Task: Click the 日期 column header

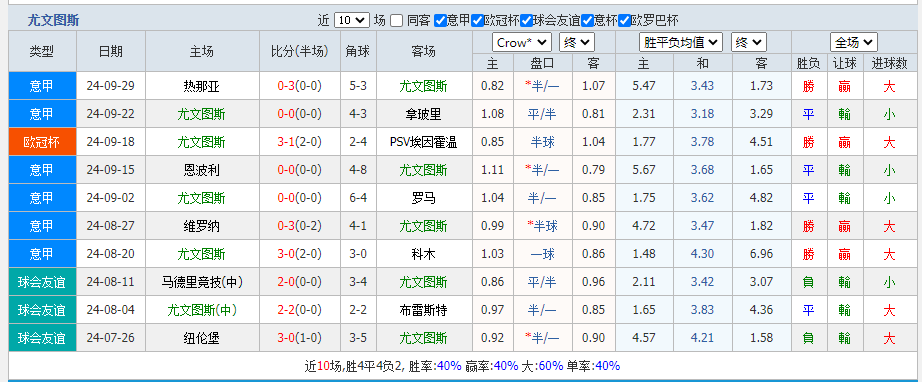Action: click(111, 52)
